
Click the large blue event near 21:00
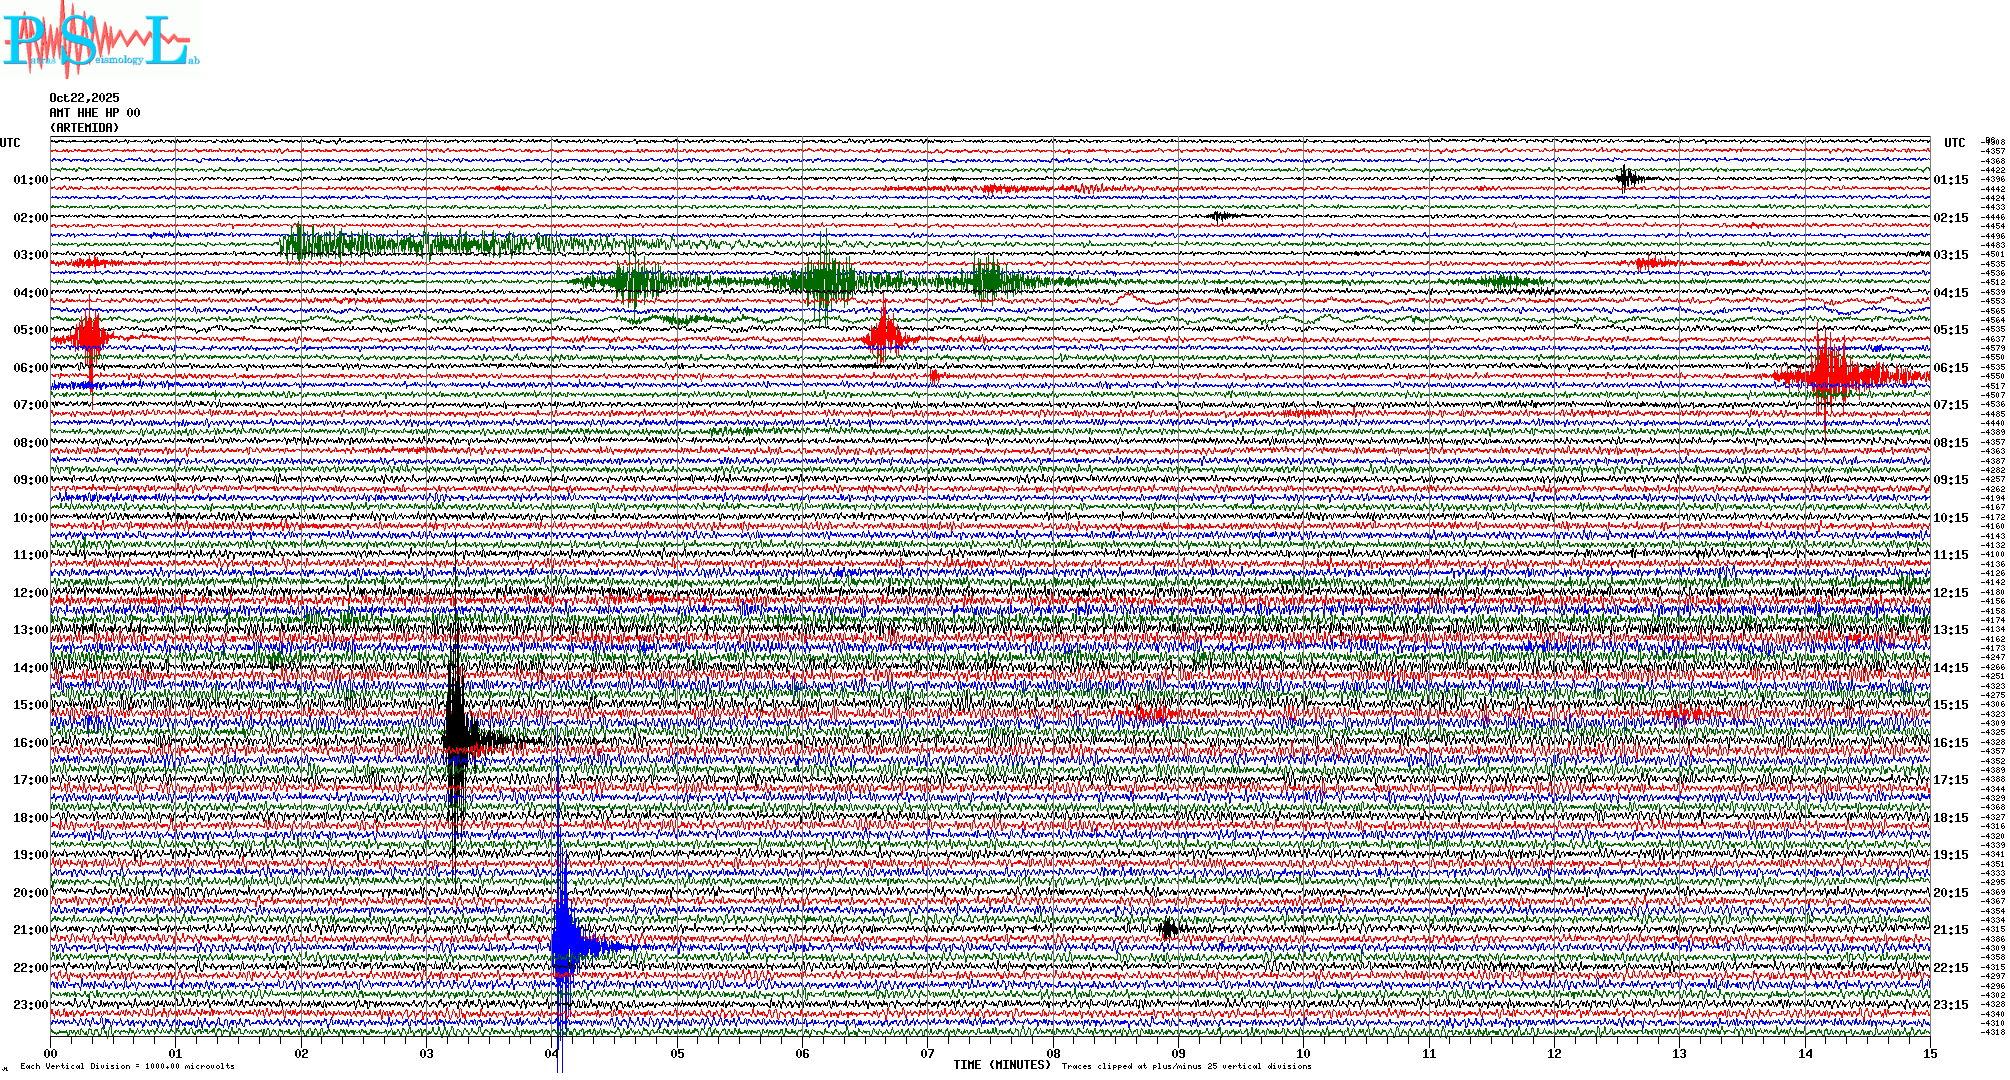click(x=566, y=945)
